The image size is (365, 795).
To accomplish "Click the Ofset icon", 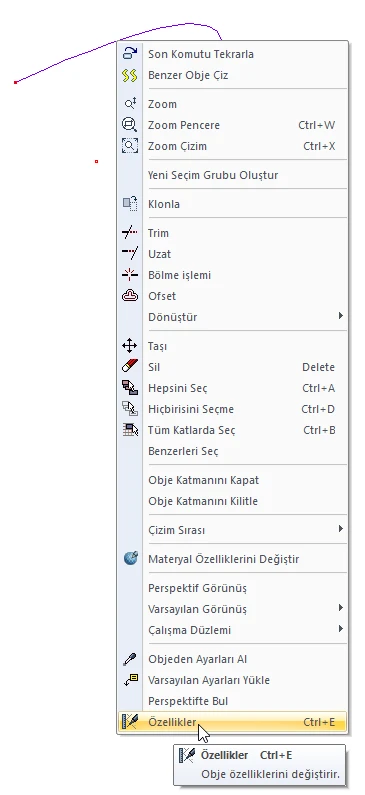I will tap(130, 296).
